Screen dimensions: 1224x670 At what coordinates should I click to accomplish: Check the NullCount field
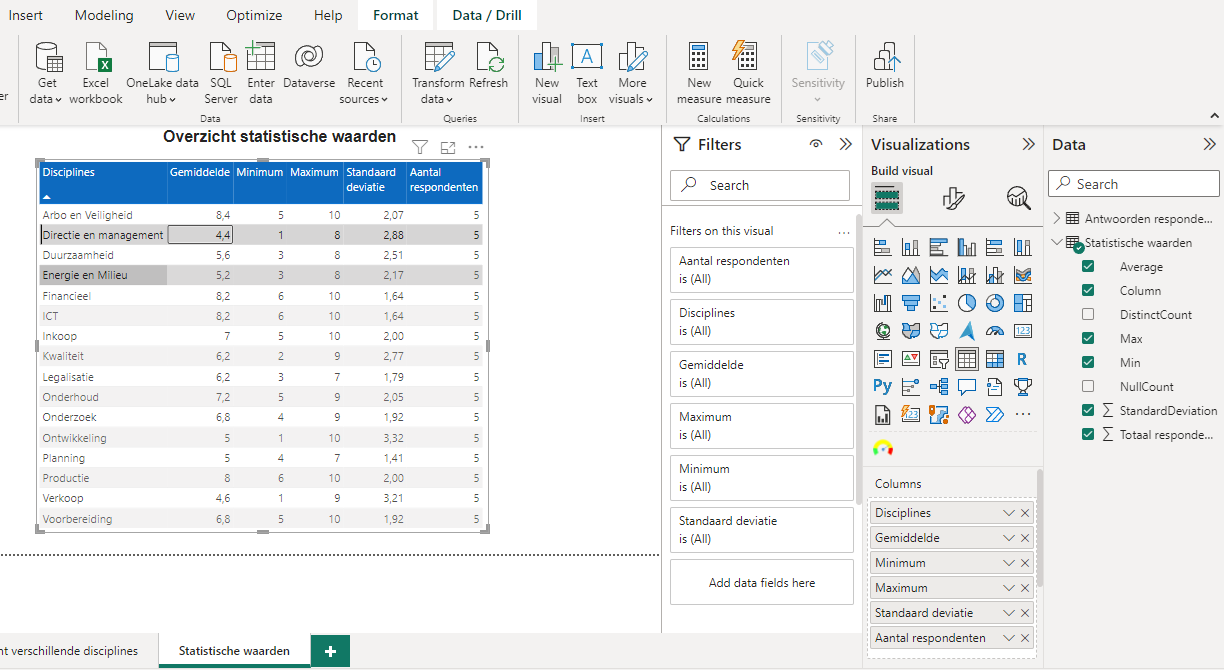tap(1088, 387)
